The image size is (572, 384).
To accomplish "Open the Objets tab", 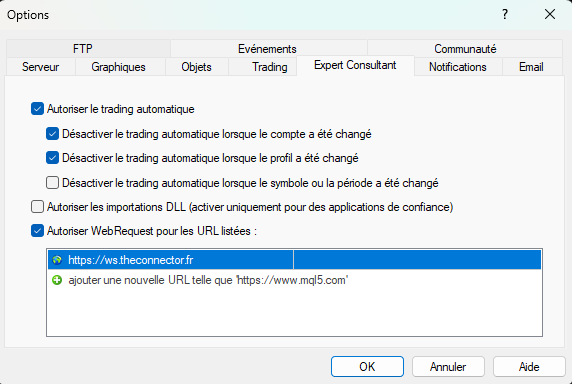I will (x=197, y=67).
